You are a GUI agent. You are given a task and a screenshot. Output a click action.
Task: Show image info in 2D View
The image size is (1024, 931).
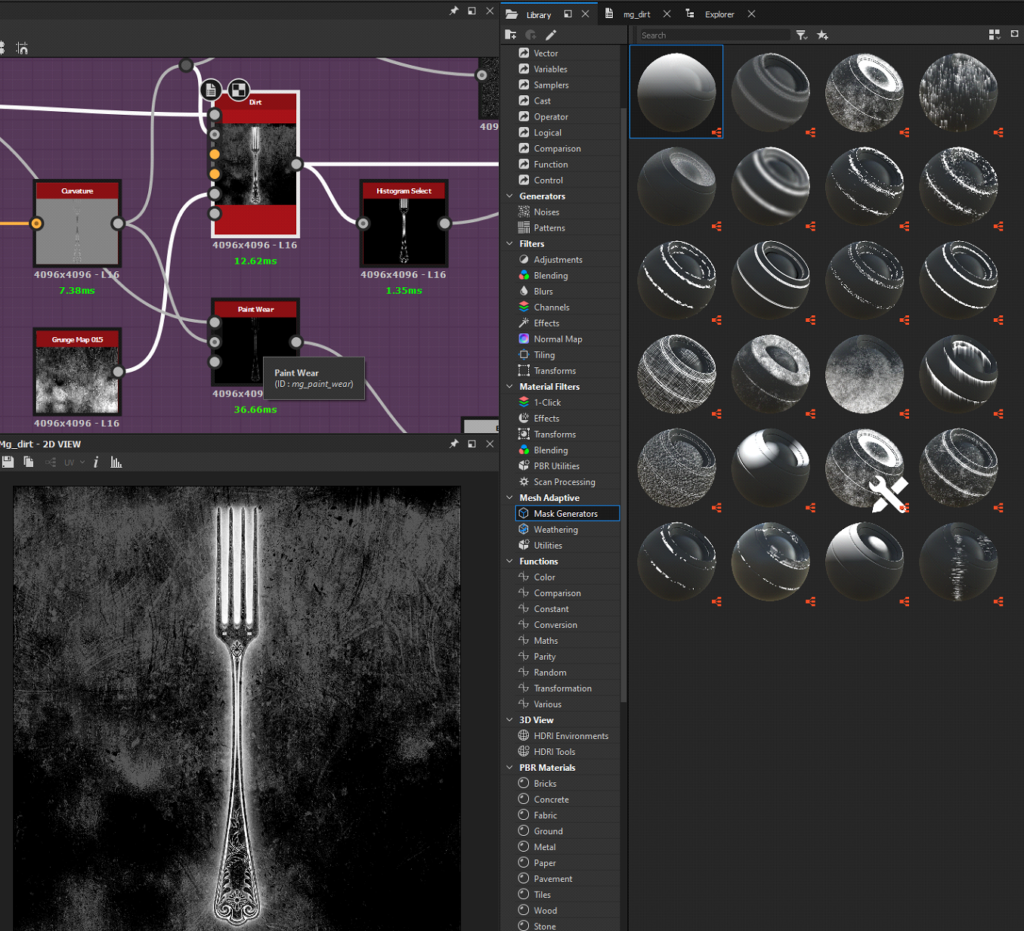click(96, 462)
